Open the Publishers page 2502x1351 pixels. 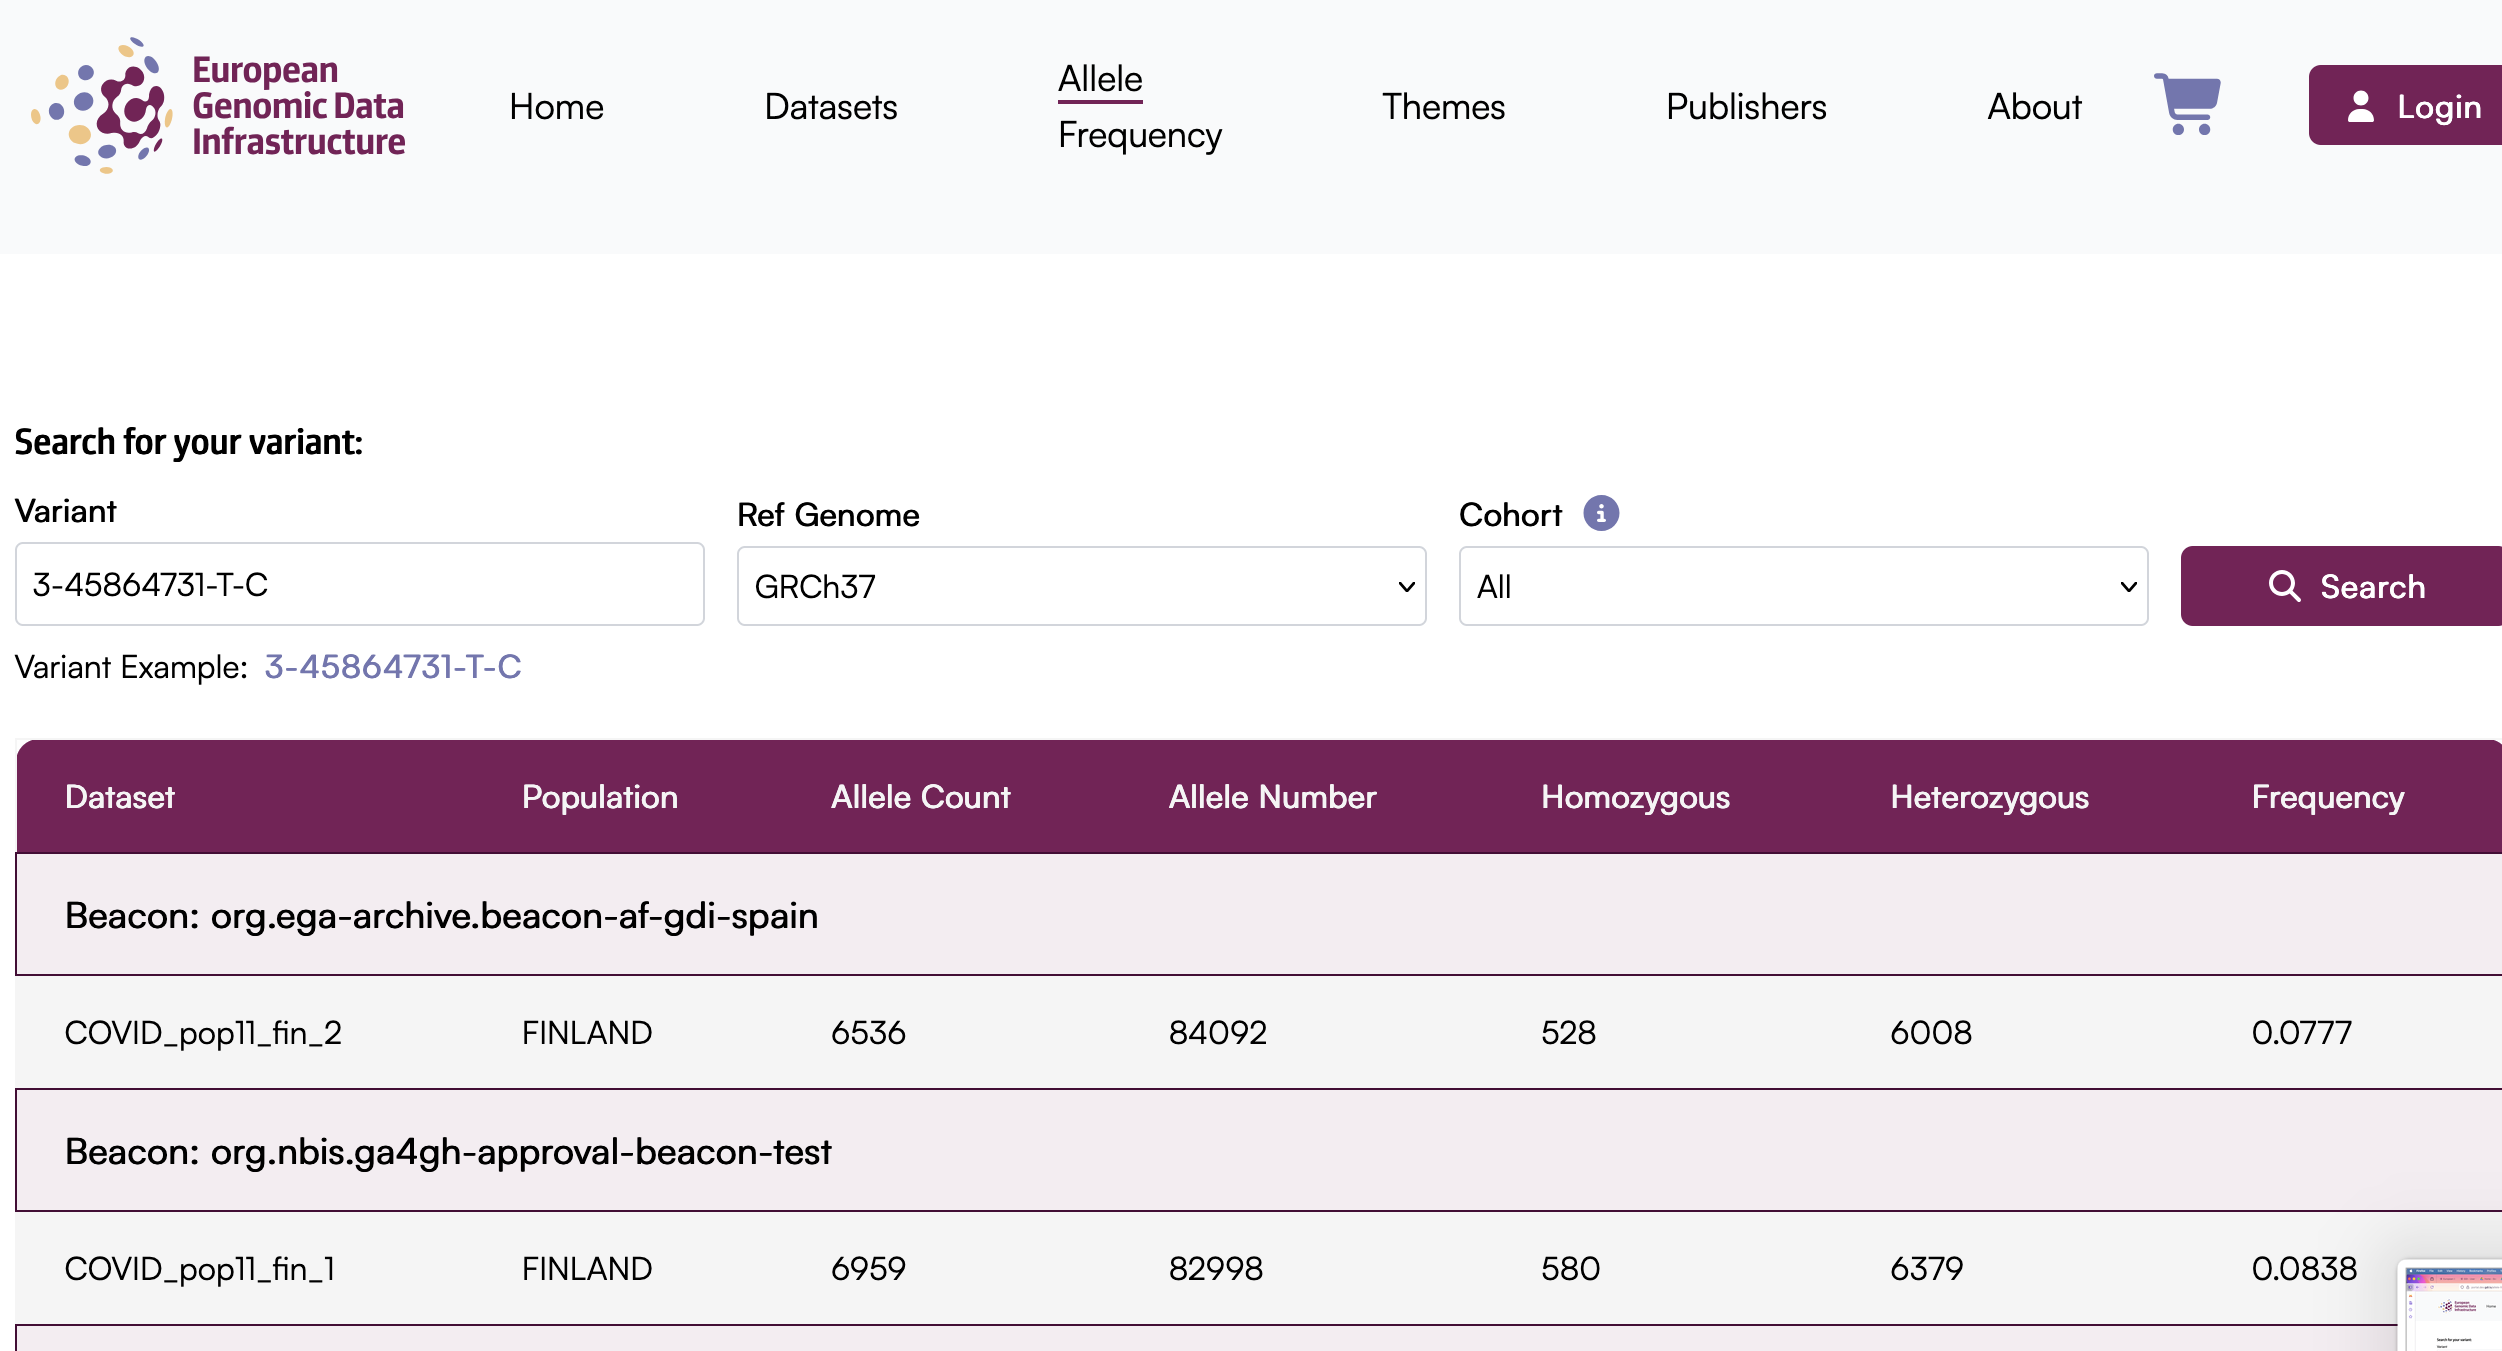[x=1745, y=107]
